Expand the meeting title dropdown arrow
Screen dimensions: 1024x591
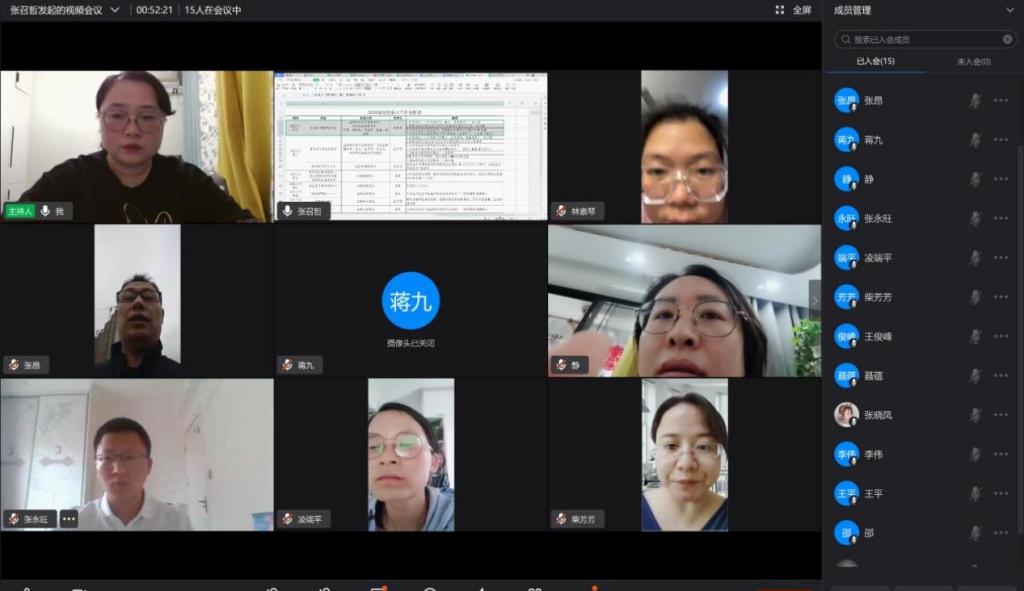click(115, 10)
